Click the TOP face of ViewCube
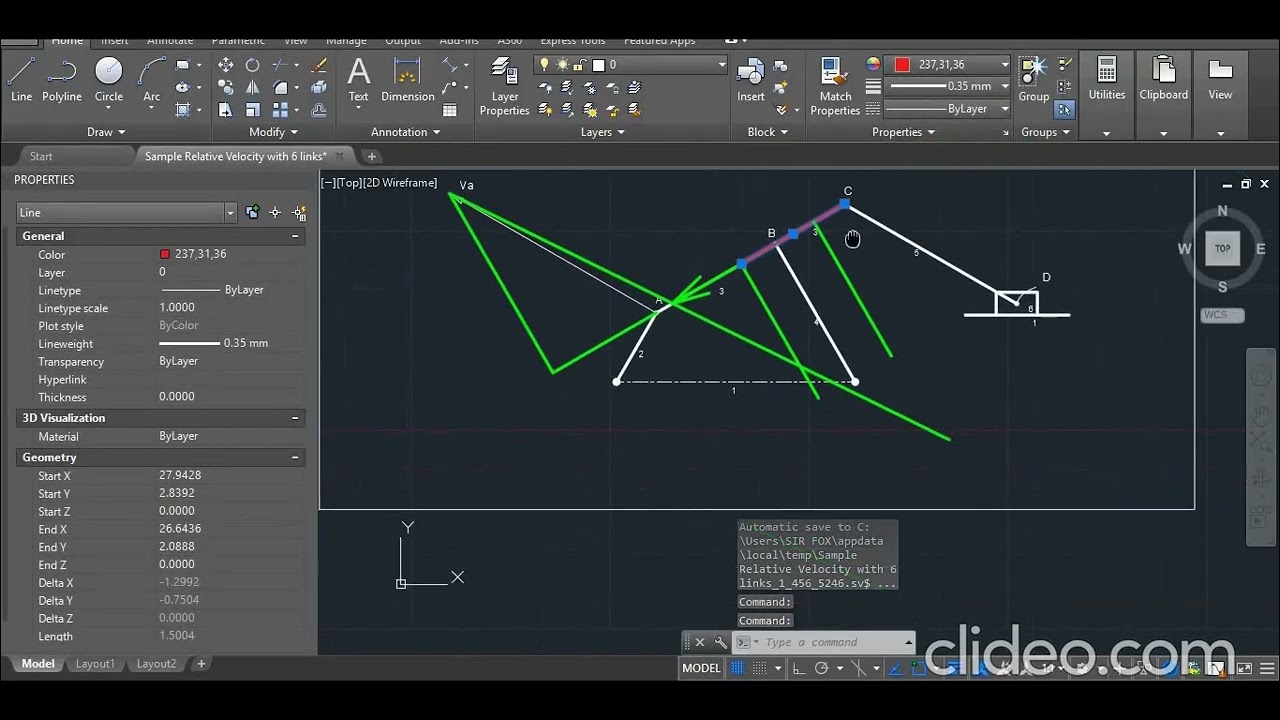The image size is (1280, 720). 1222,249
